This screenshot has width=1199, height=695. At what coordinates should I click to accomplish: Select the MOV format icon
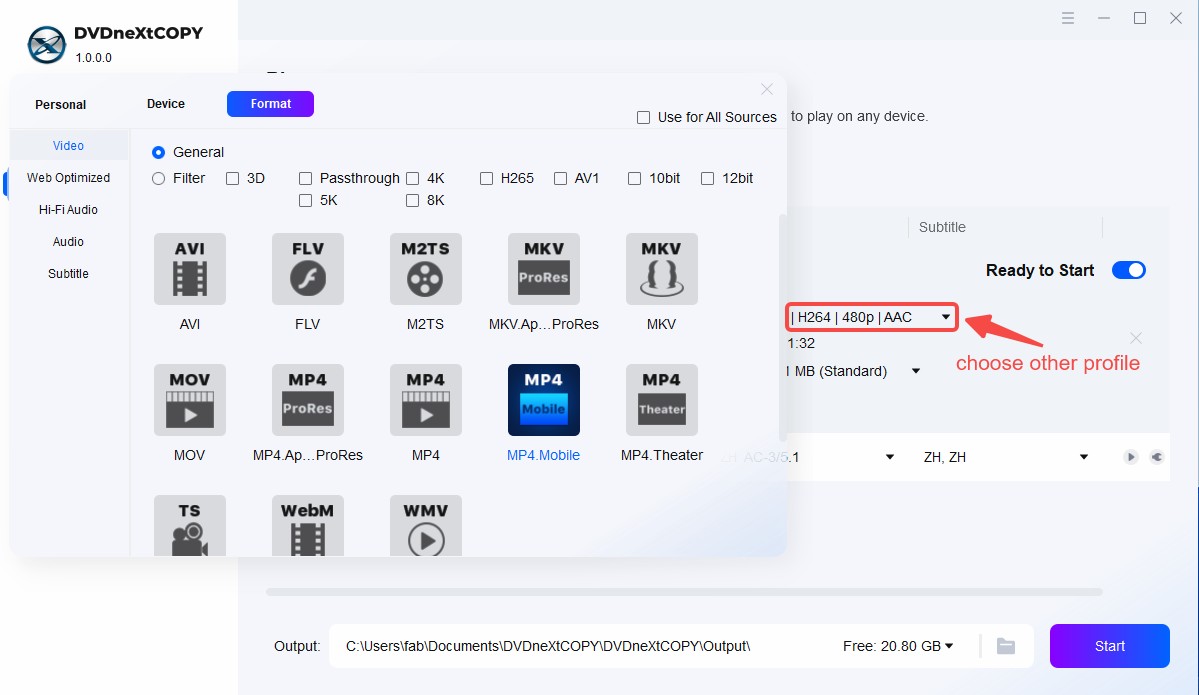click(190, 400)
